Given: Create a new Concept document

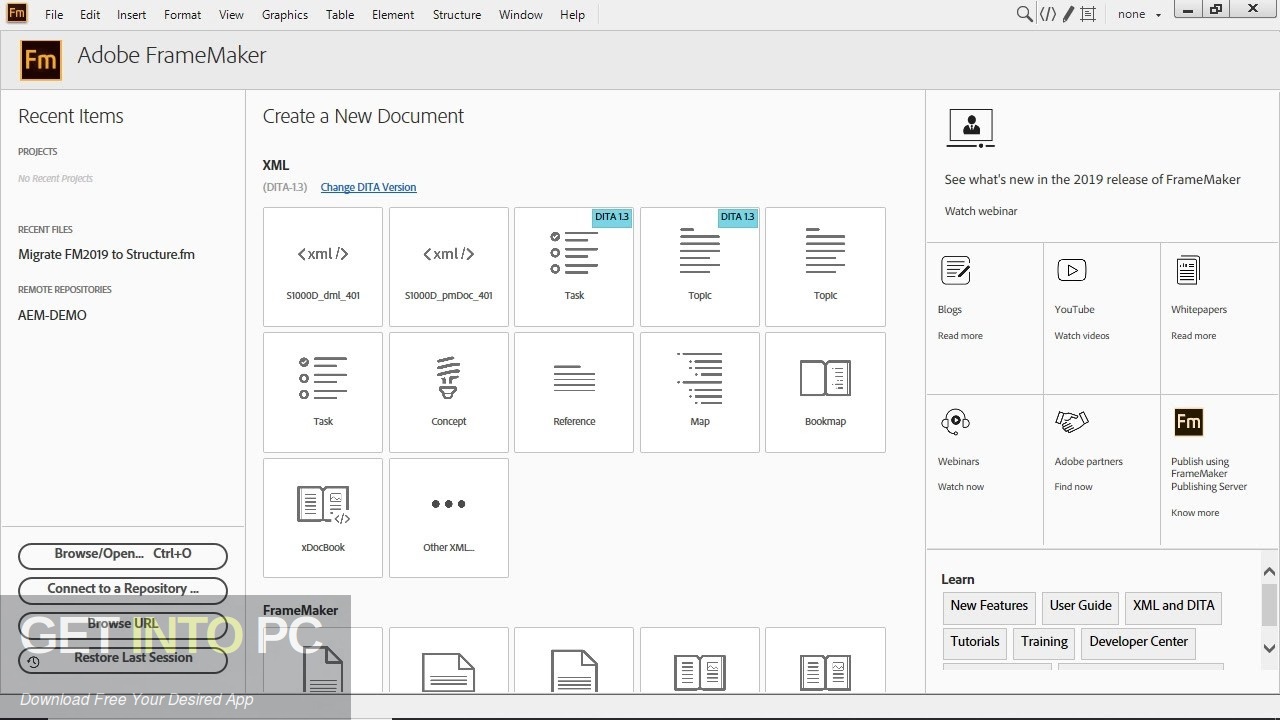Looking at the screenshot, I should pos(449,392).
